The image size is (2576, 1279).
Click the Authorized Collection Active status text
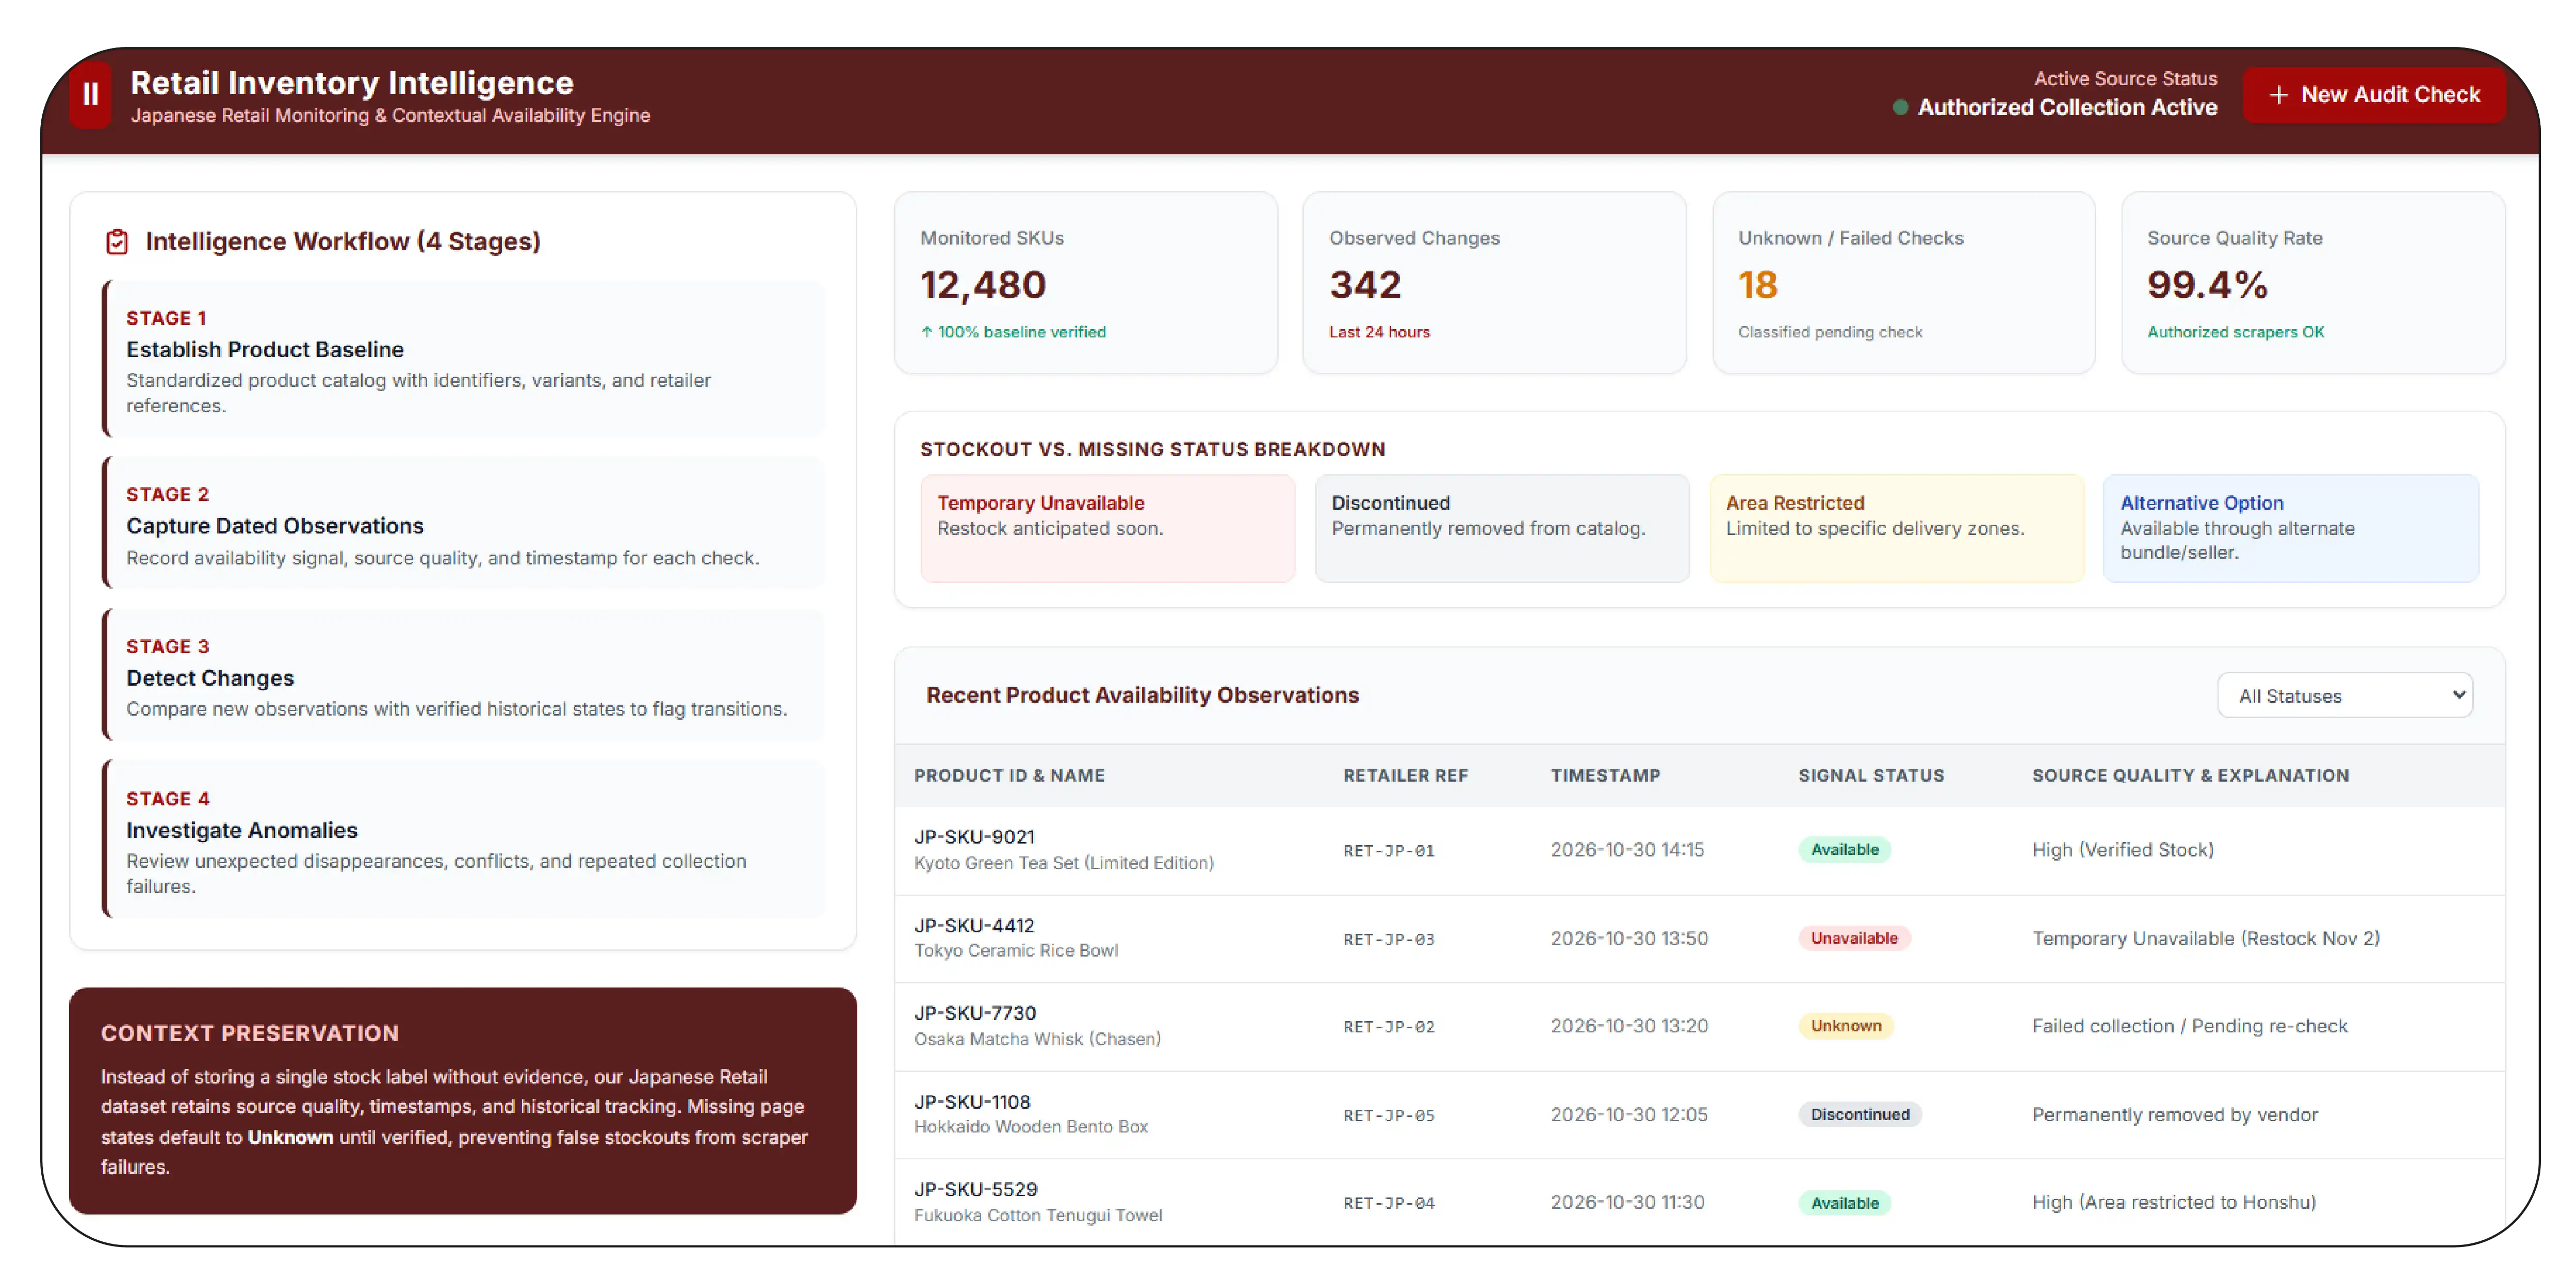click(x=2067, y=108)
